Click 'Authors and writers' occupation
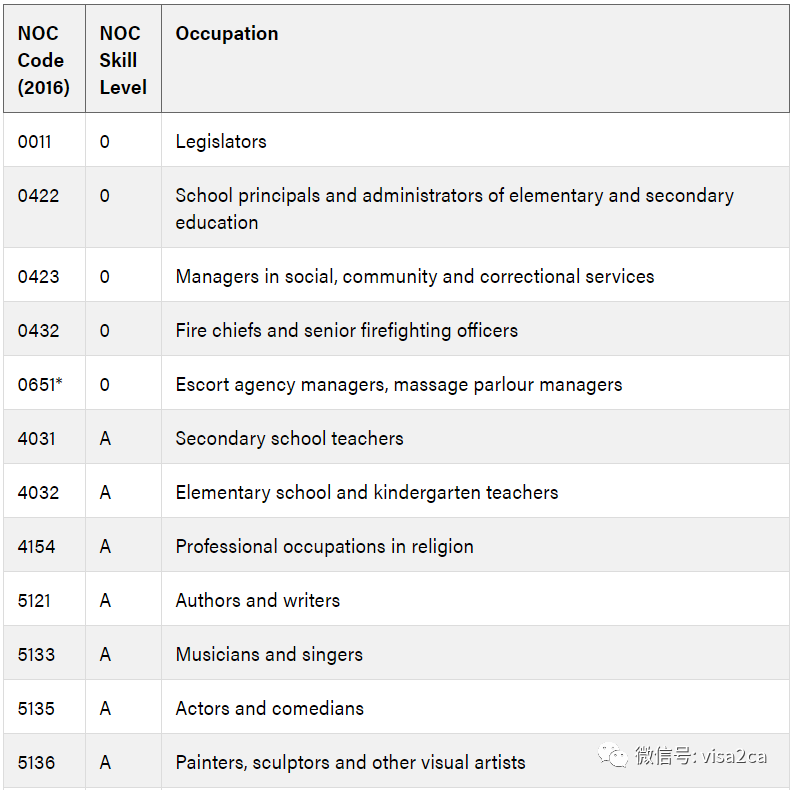The height and width of the screenshot is (790, 793). [257, 601]
